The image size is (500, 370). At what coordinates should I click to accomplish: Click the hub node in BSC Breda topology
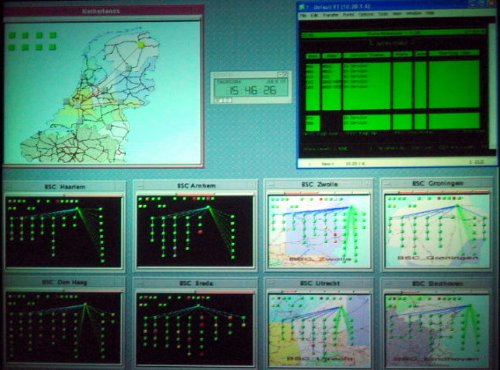pyautogui.click(x=199, y=306)
